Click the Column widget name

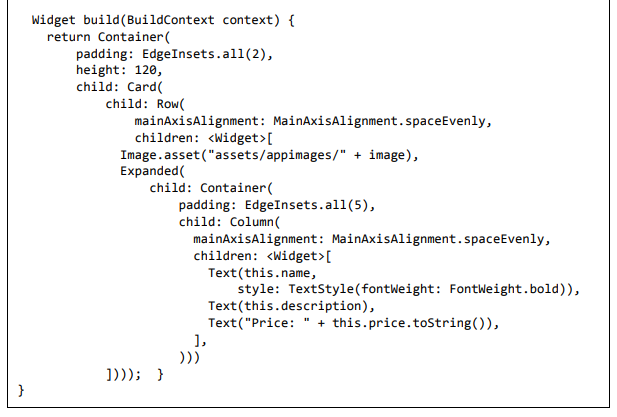coord(252,221)
